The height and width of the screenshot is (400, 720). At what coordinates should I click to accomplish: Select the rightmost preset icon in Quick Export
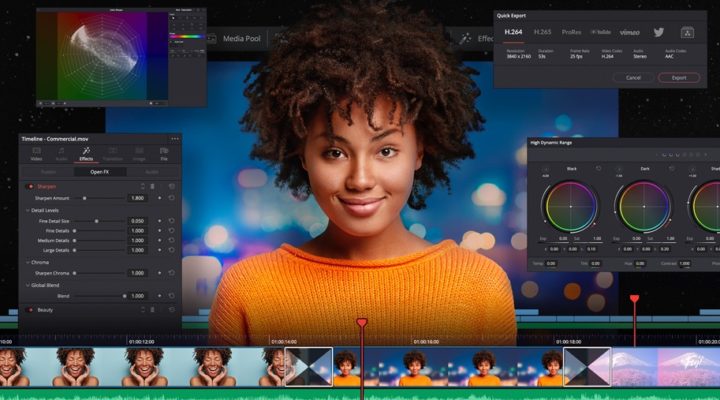tap(687, 33)
